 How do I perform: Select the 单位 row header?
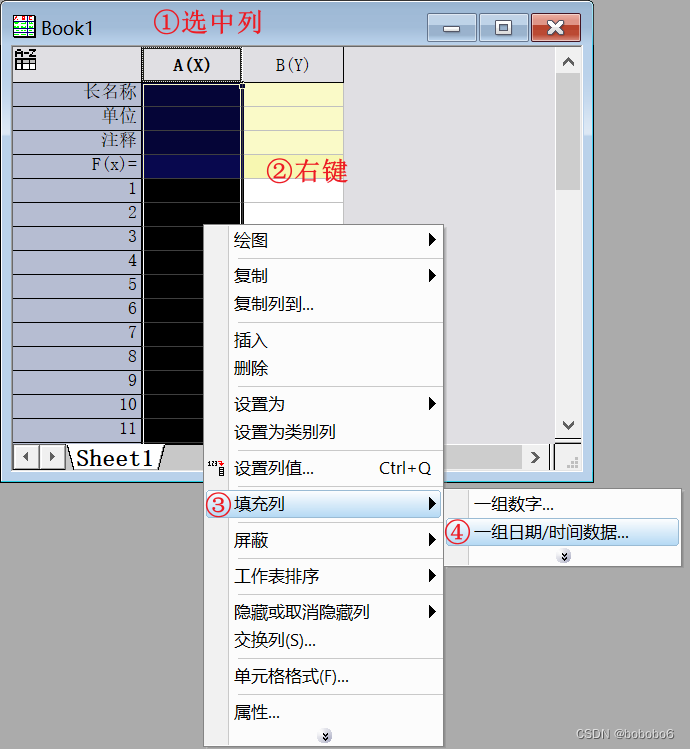(x=76, y=118)
